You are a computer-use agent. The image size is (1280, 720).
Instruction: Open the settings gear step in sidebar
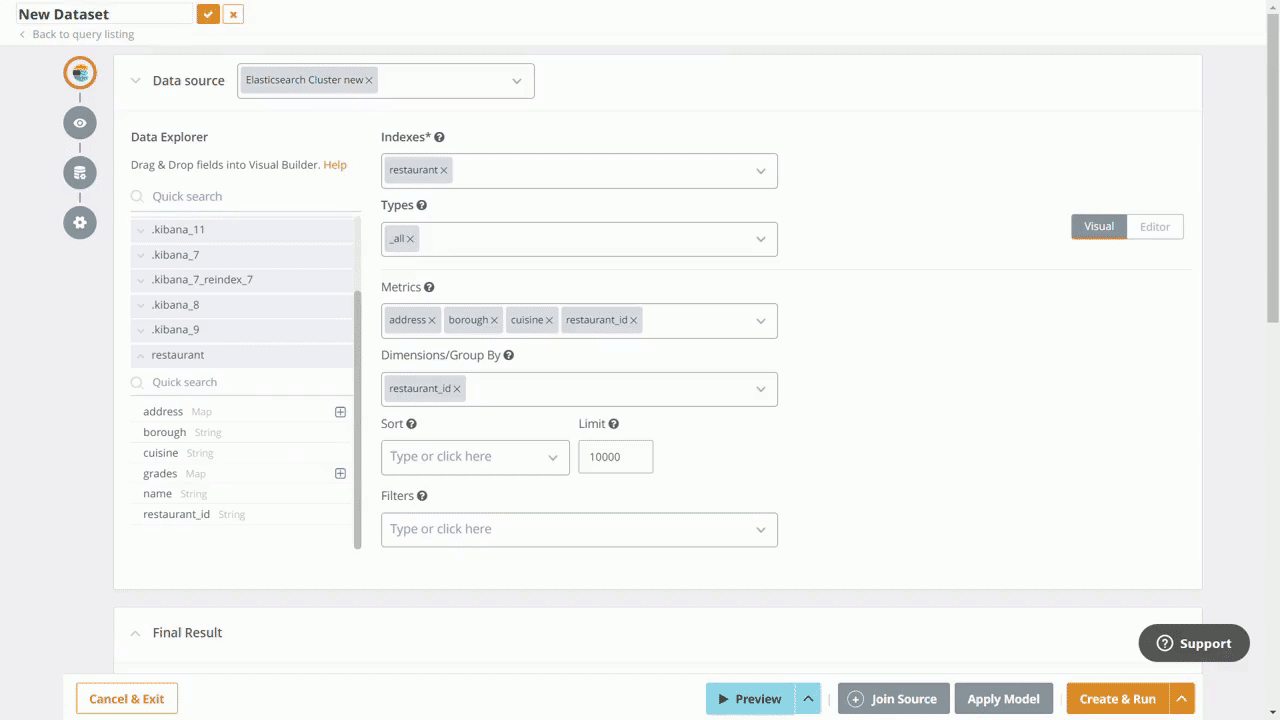[80, 222]
